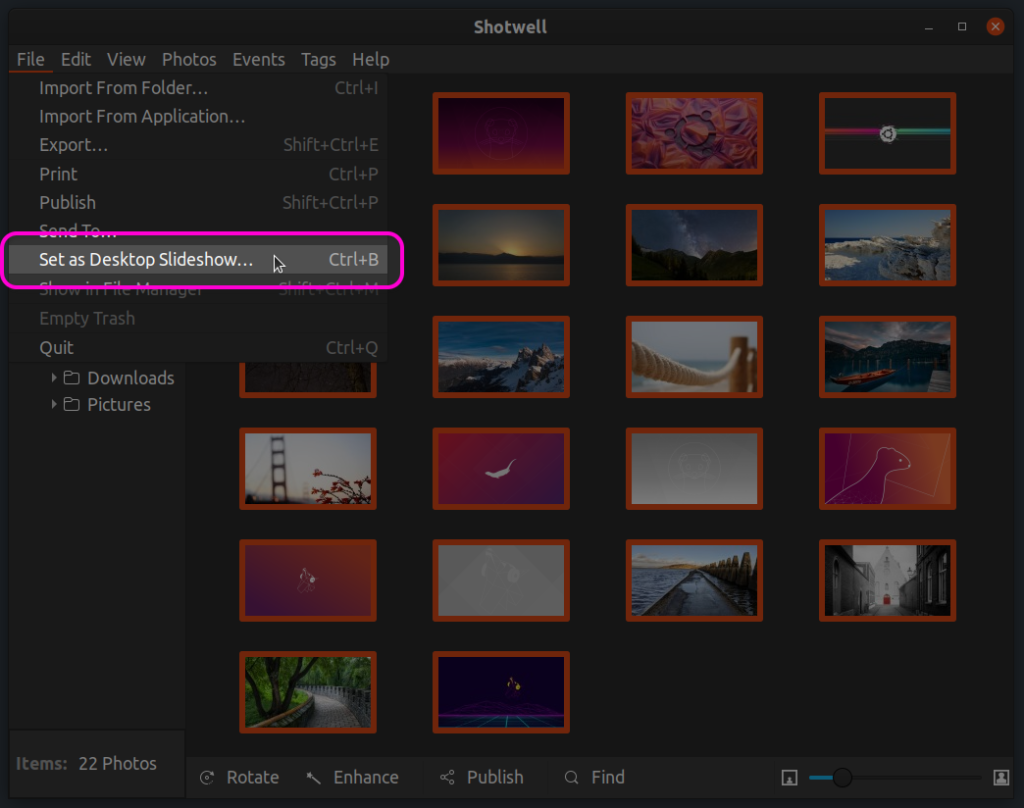The image size is (1024, 808).
Task: Select the ermine outline wallpaper thumbnail
Action: (x=888, y=468)
